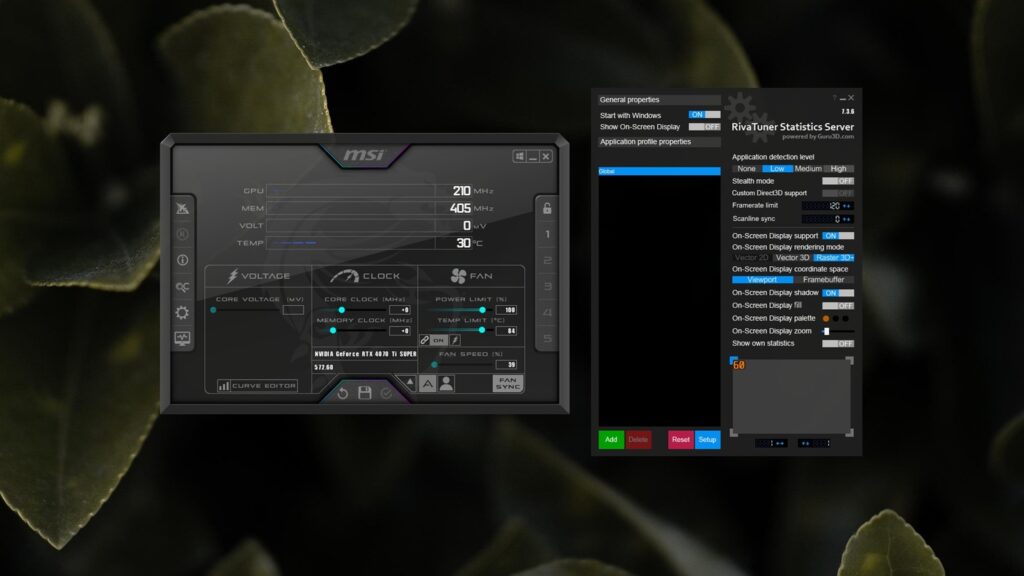This screenshot has height=576, width=1024.
Task: Toggle link between power and temp limit
Action: [424, 340]
